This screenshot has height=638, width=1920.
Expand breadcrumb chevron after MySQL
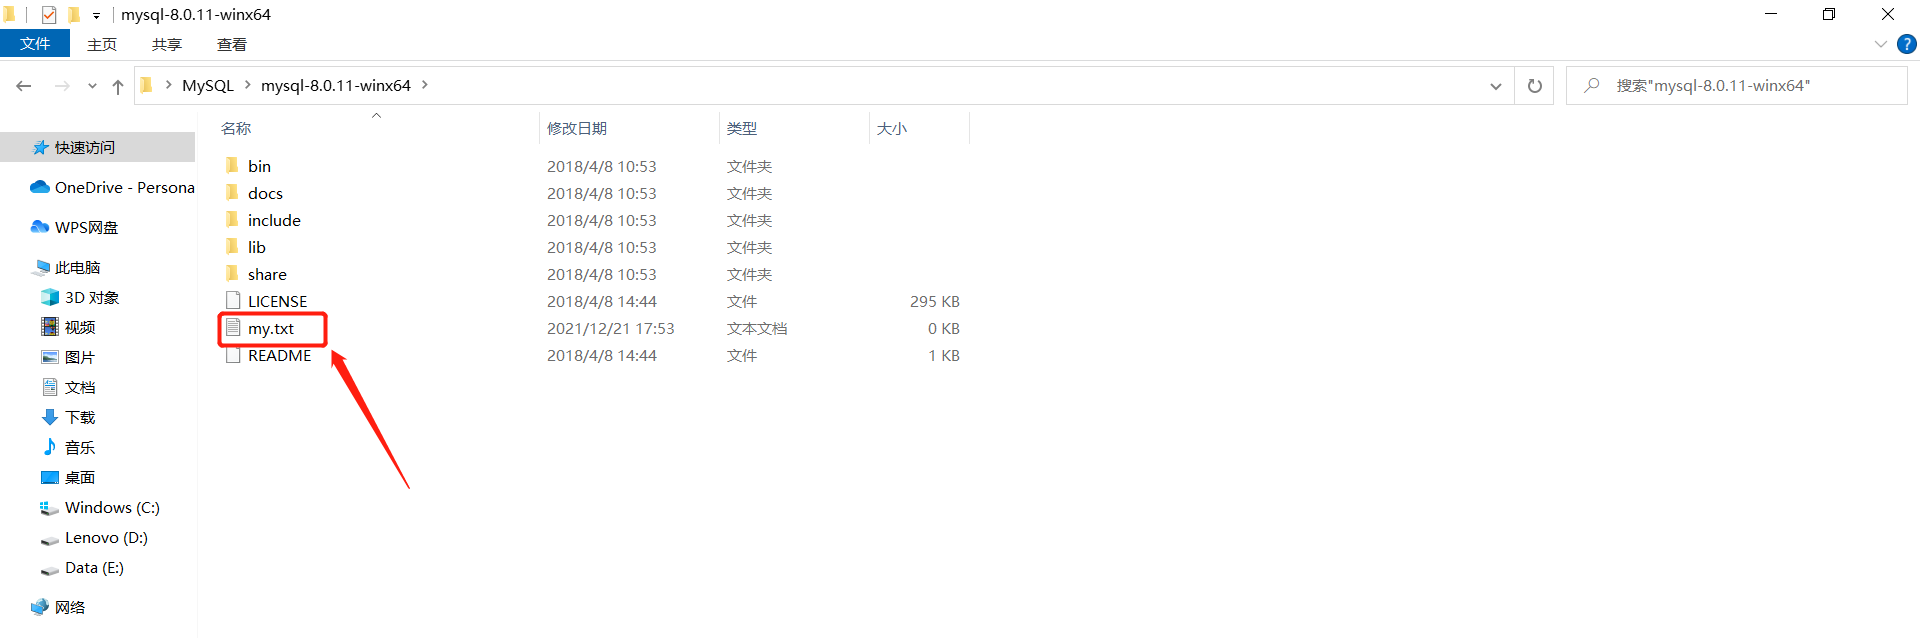coord(247,85)
